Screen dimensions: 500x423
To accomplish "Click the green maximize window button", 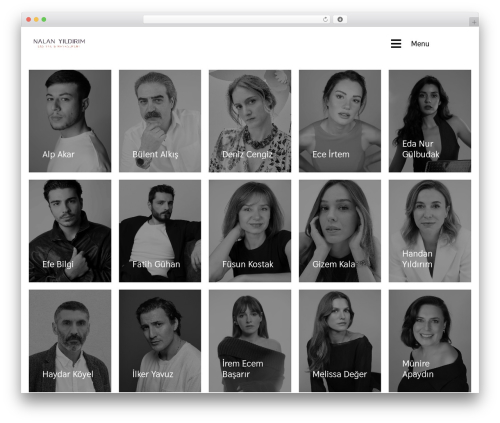I will pos(44,20).
